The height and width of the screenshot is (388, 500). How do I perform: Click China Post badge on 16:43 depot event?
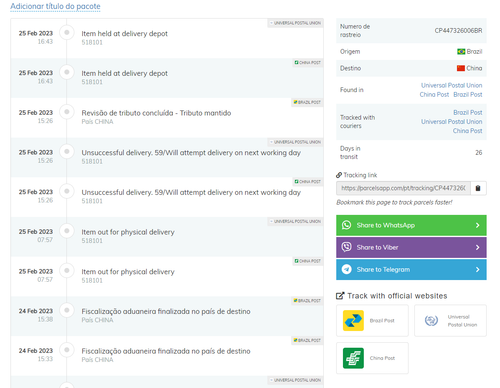click(x=308, y=63)
